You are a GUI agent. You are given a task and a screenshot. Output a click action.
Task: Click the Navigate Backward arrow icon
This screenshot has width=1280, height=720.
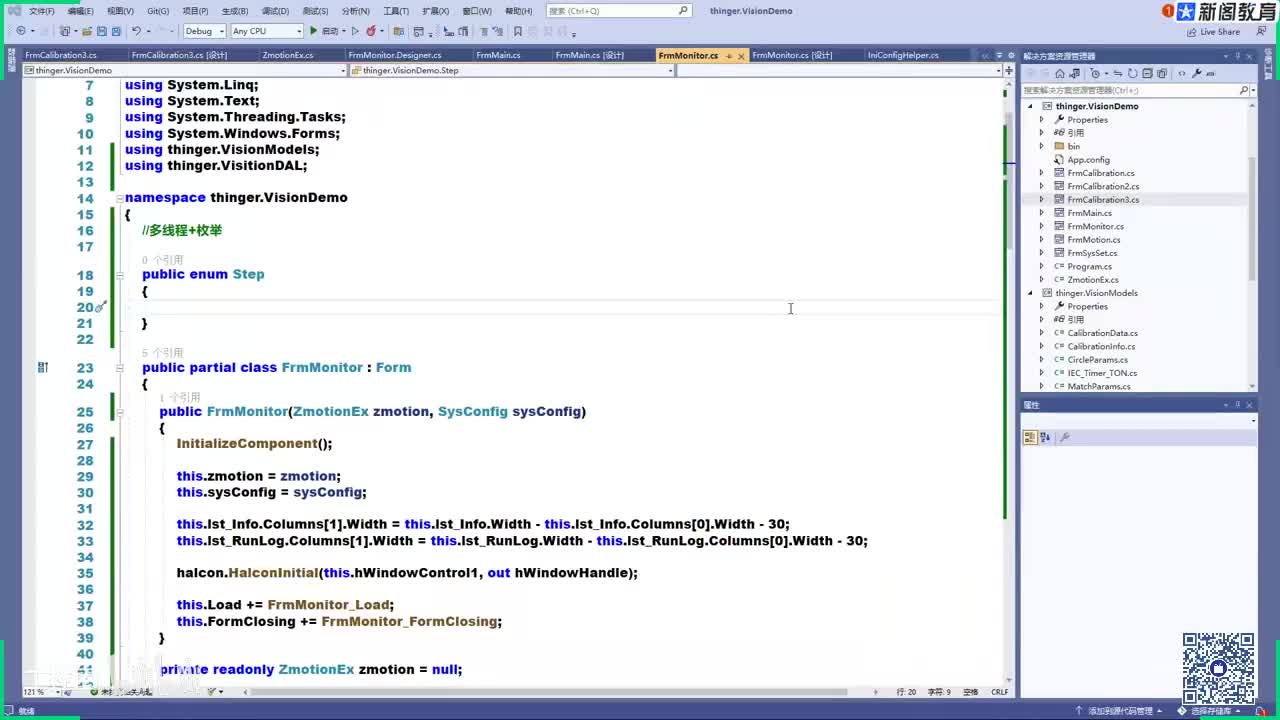pyautogui.click(x=21, y=31)
